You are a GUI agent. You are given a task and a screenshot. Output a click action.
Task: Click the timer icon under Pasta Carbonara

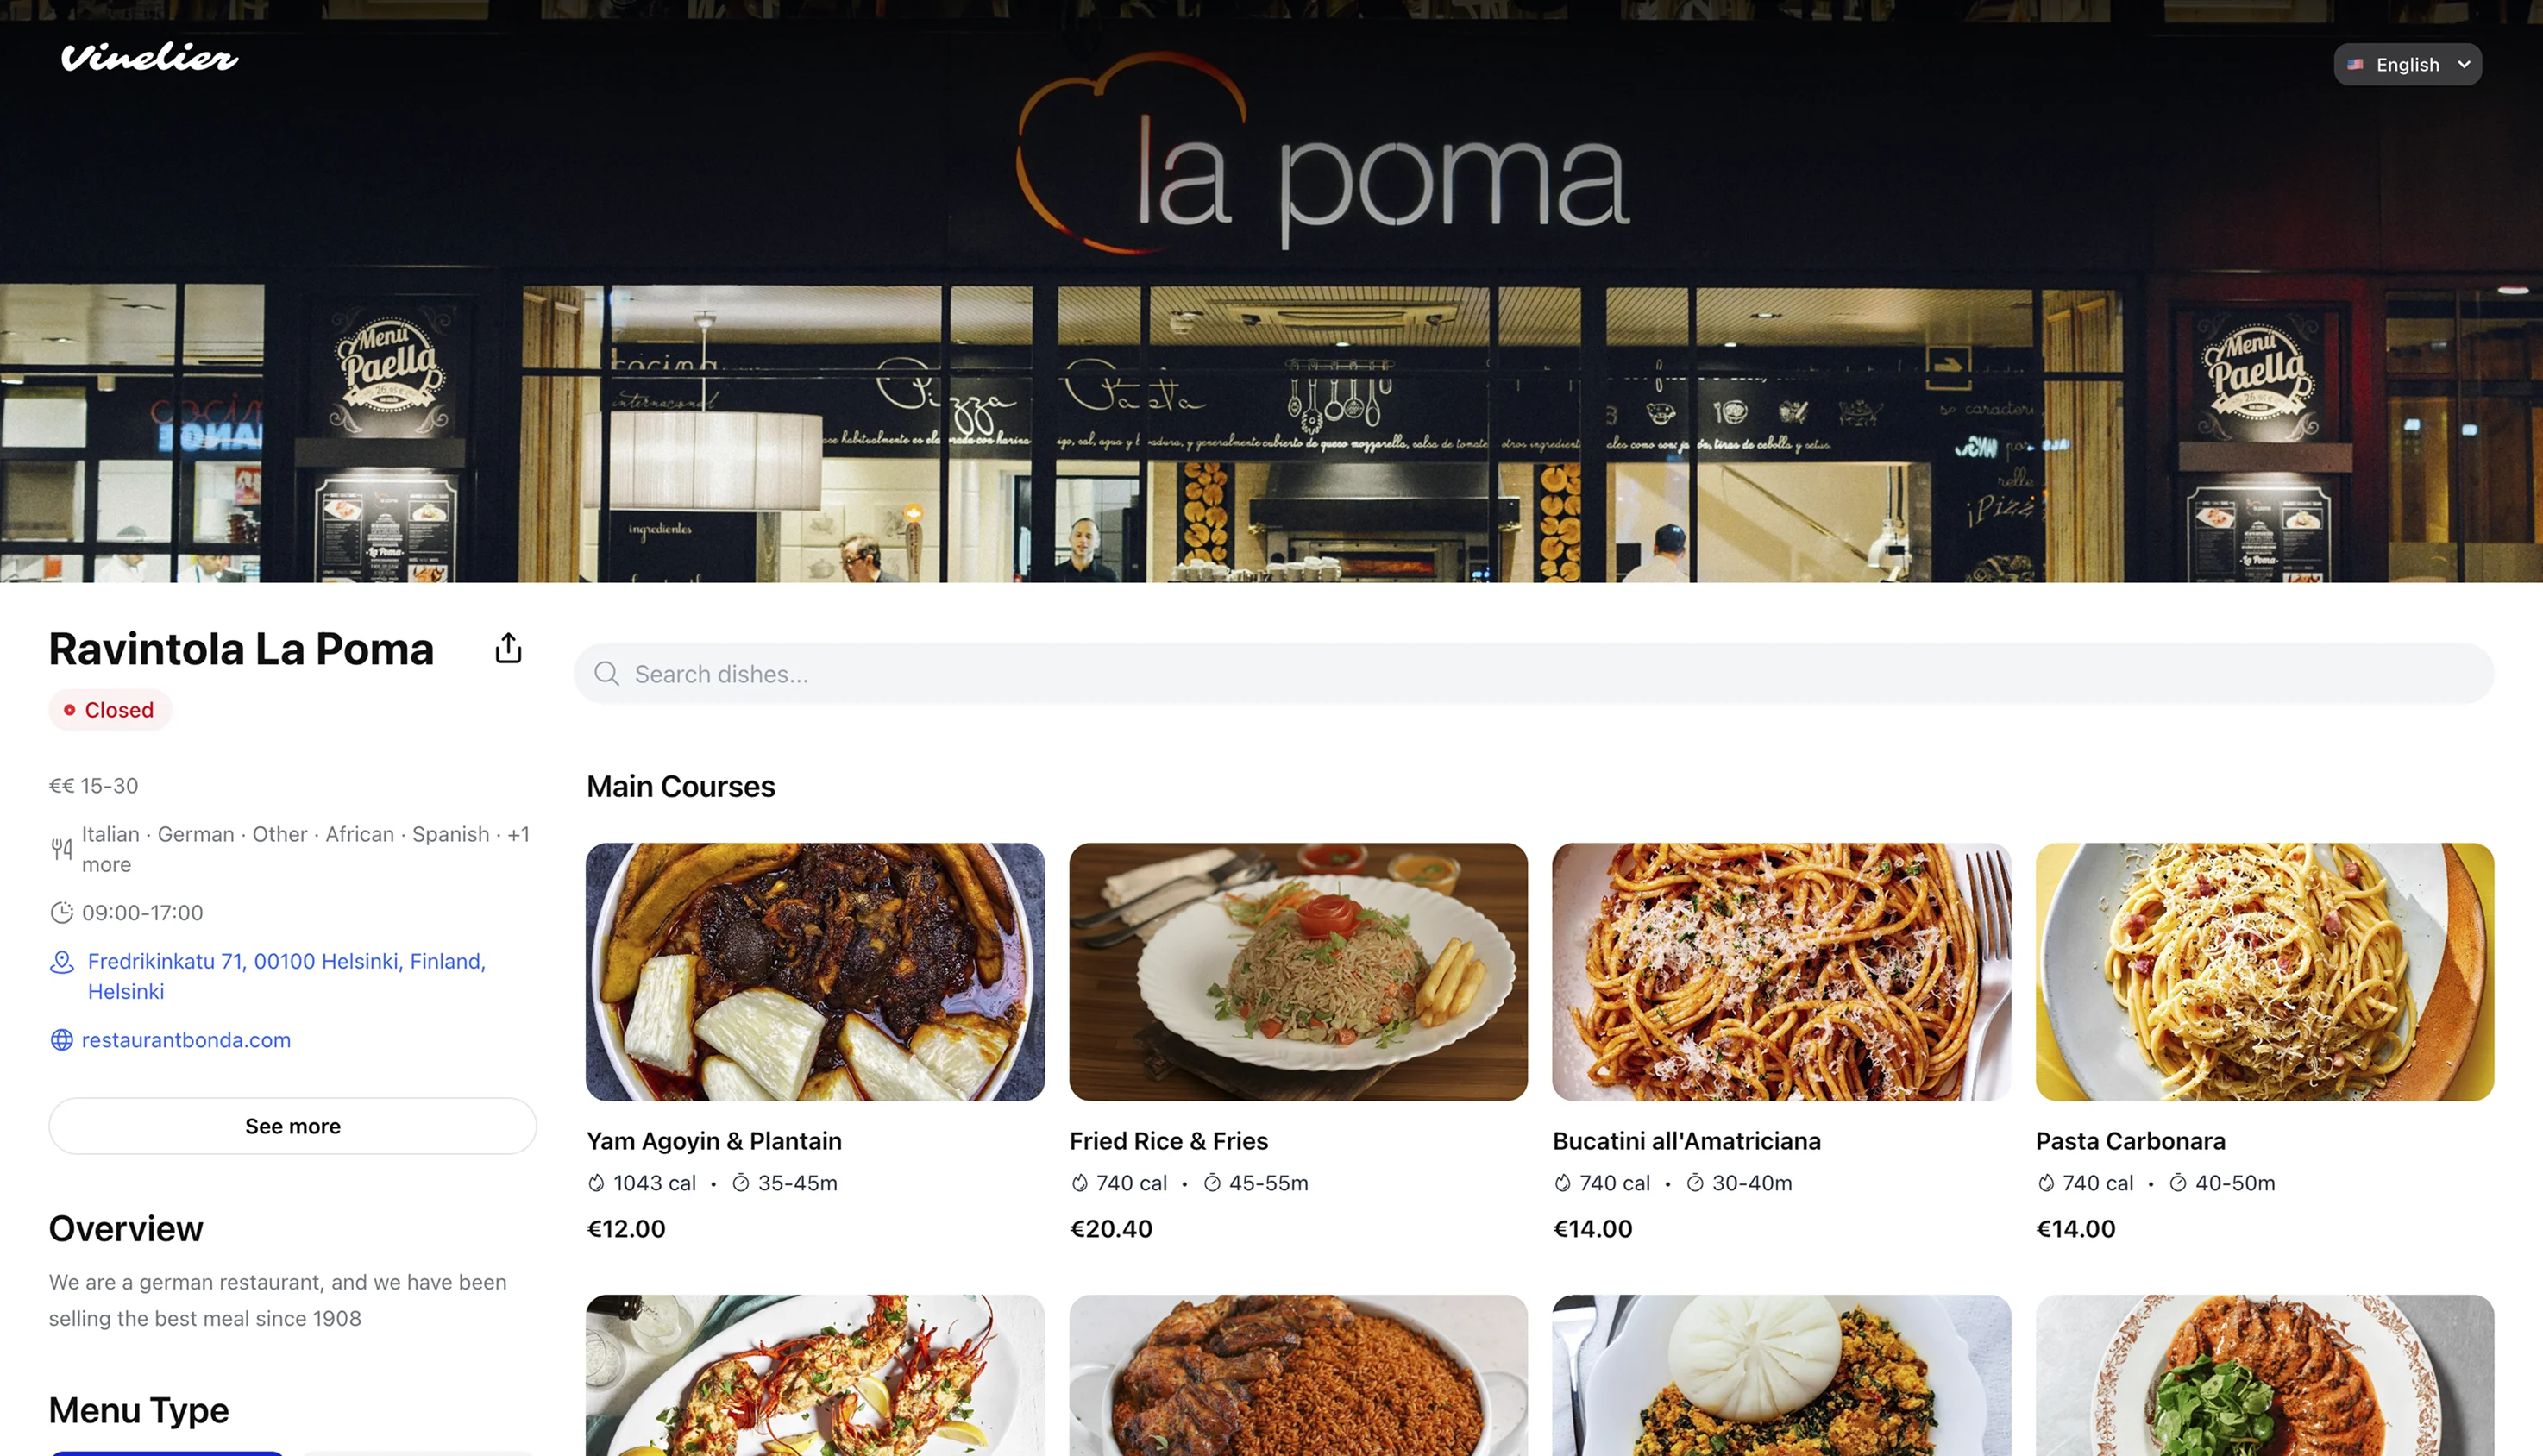(x=2178, y=1183)
